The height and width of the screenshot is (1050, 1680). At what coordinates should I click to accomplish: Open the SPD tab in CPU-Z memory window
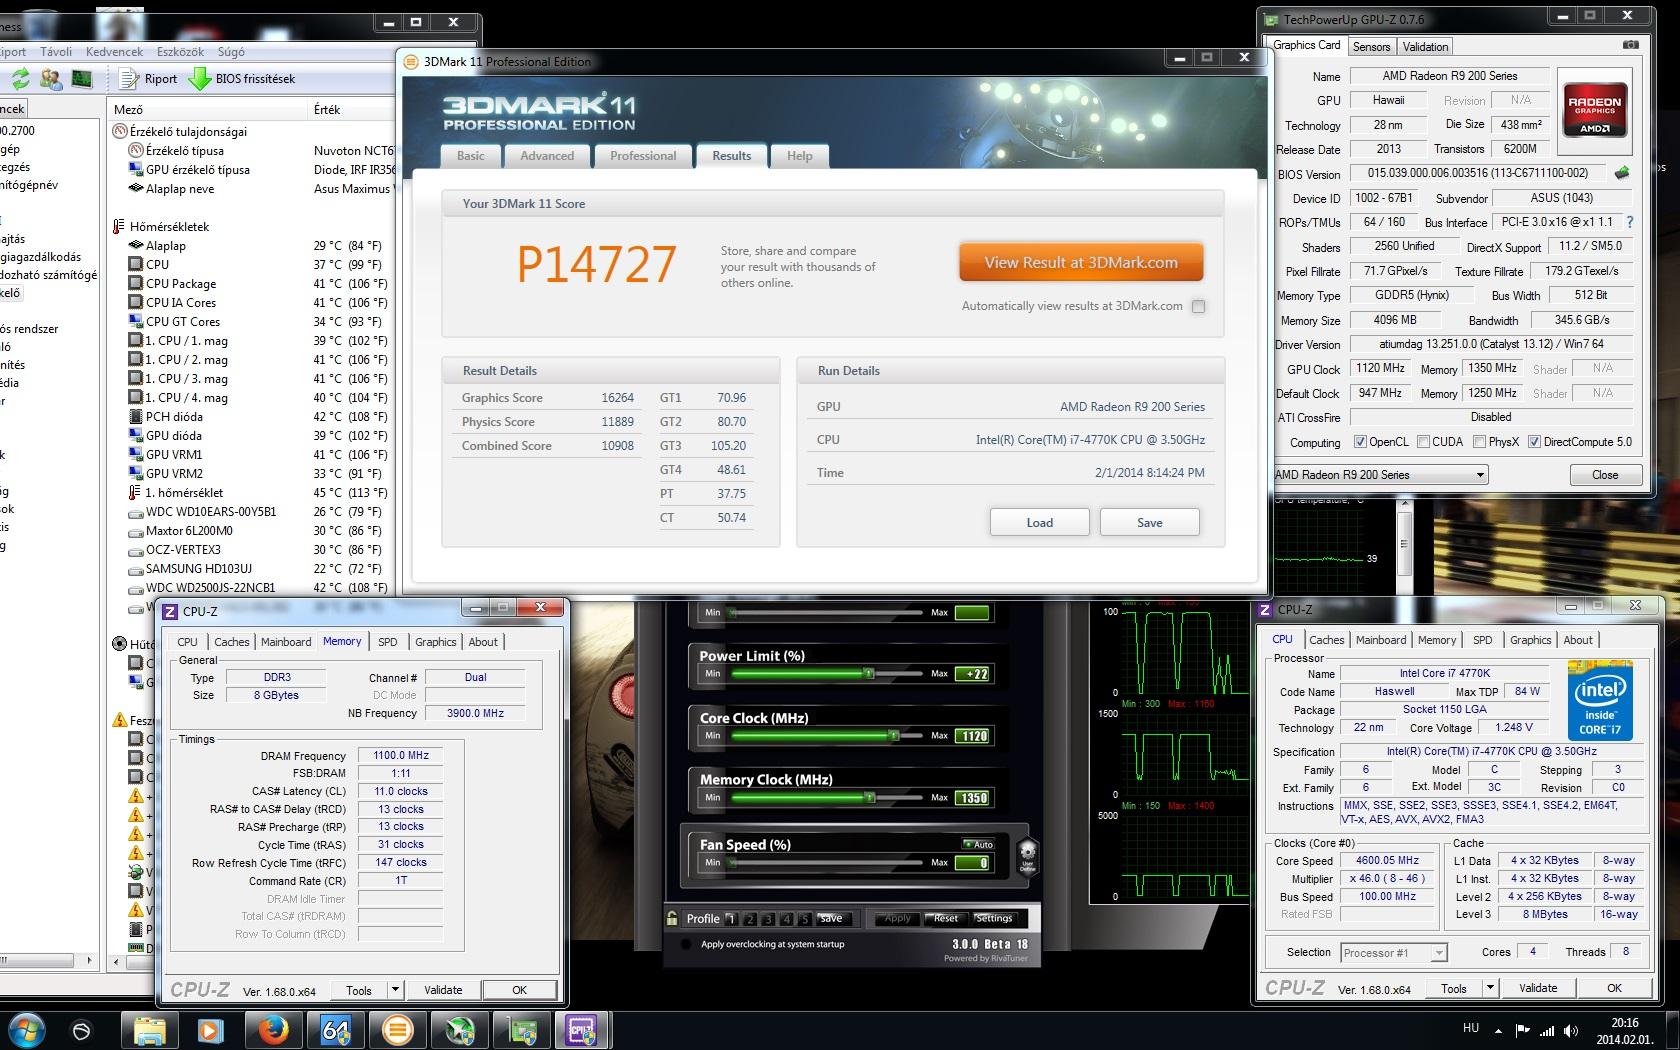388,642
